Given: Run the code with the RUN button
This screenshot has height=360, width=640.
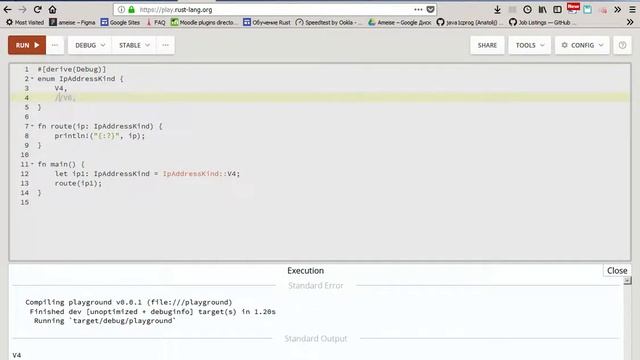Looking at the screenshot, I should tap(27, 45).
